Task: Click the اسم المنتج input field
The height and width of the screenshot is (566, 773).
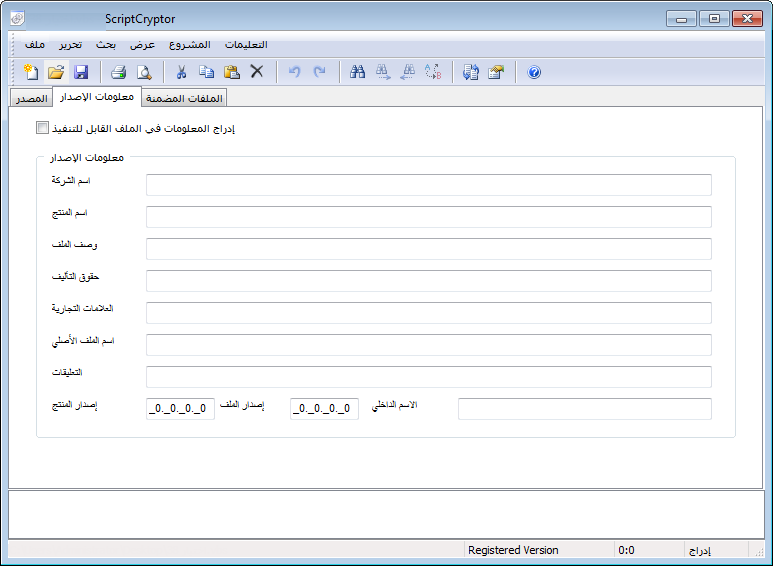Action: (428, 216)
